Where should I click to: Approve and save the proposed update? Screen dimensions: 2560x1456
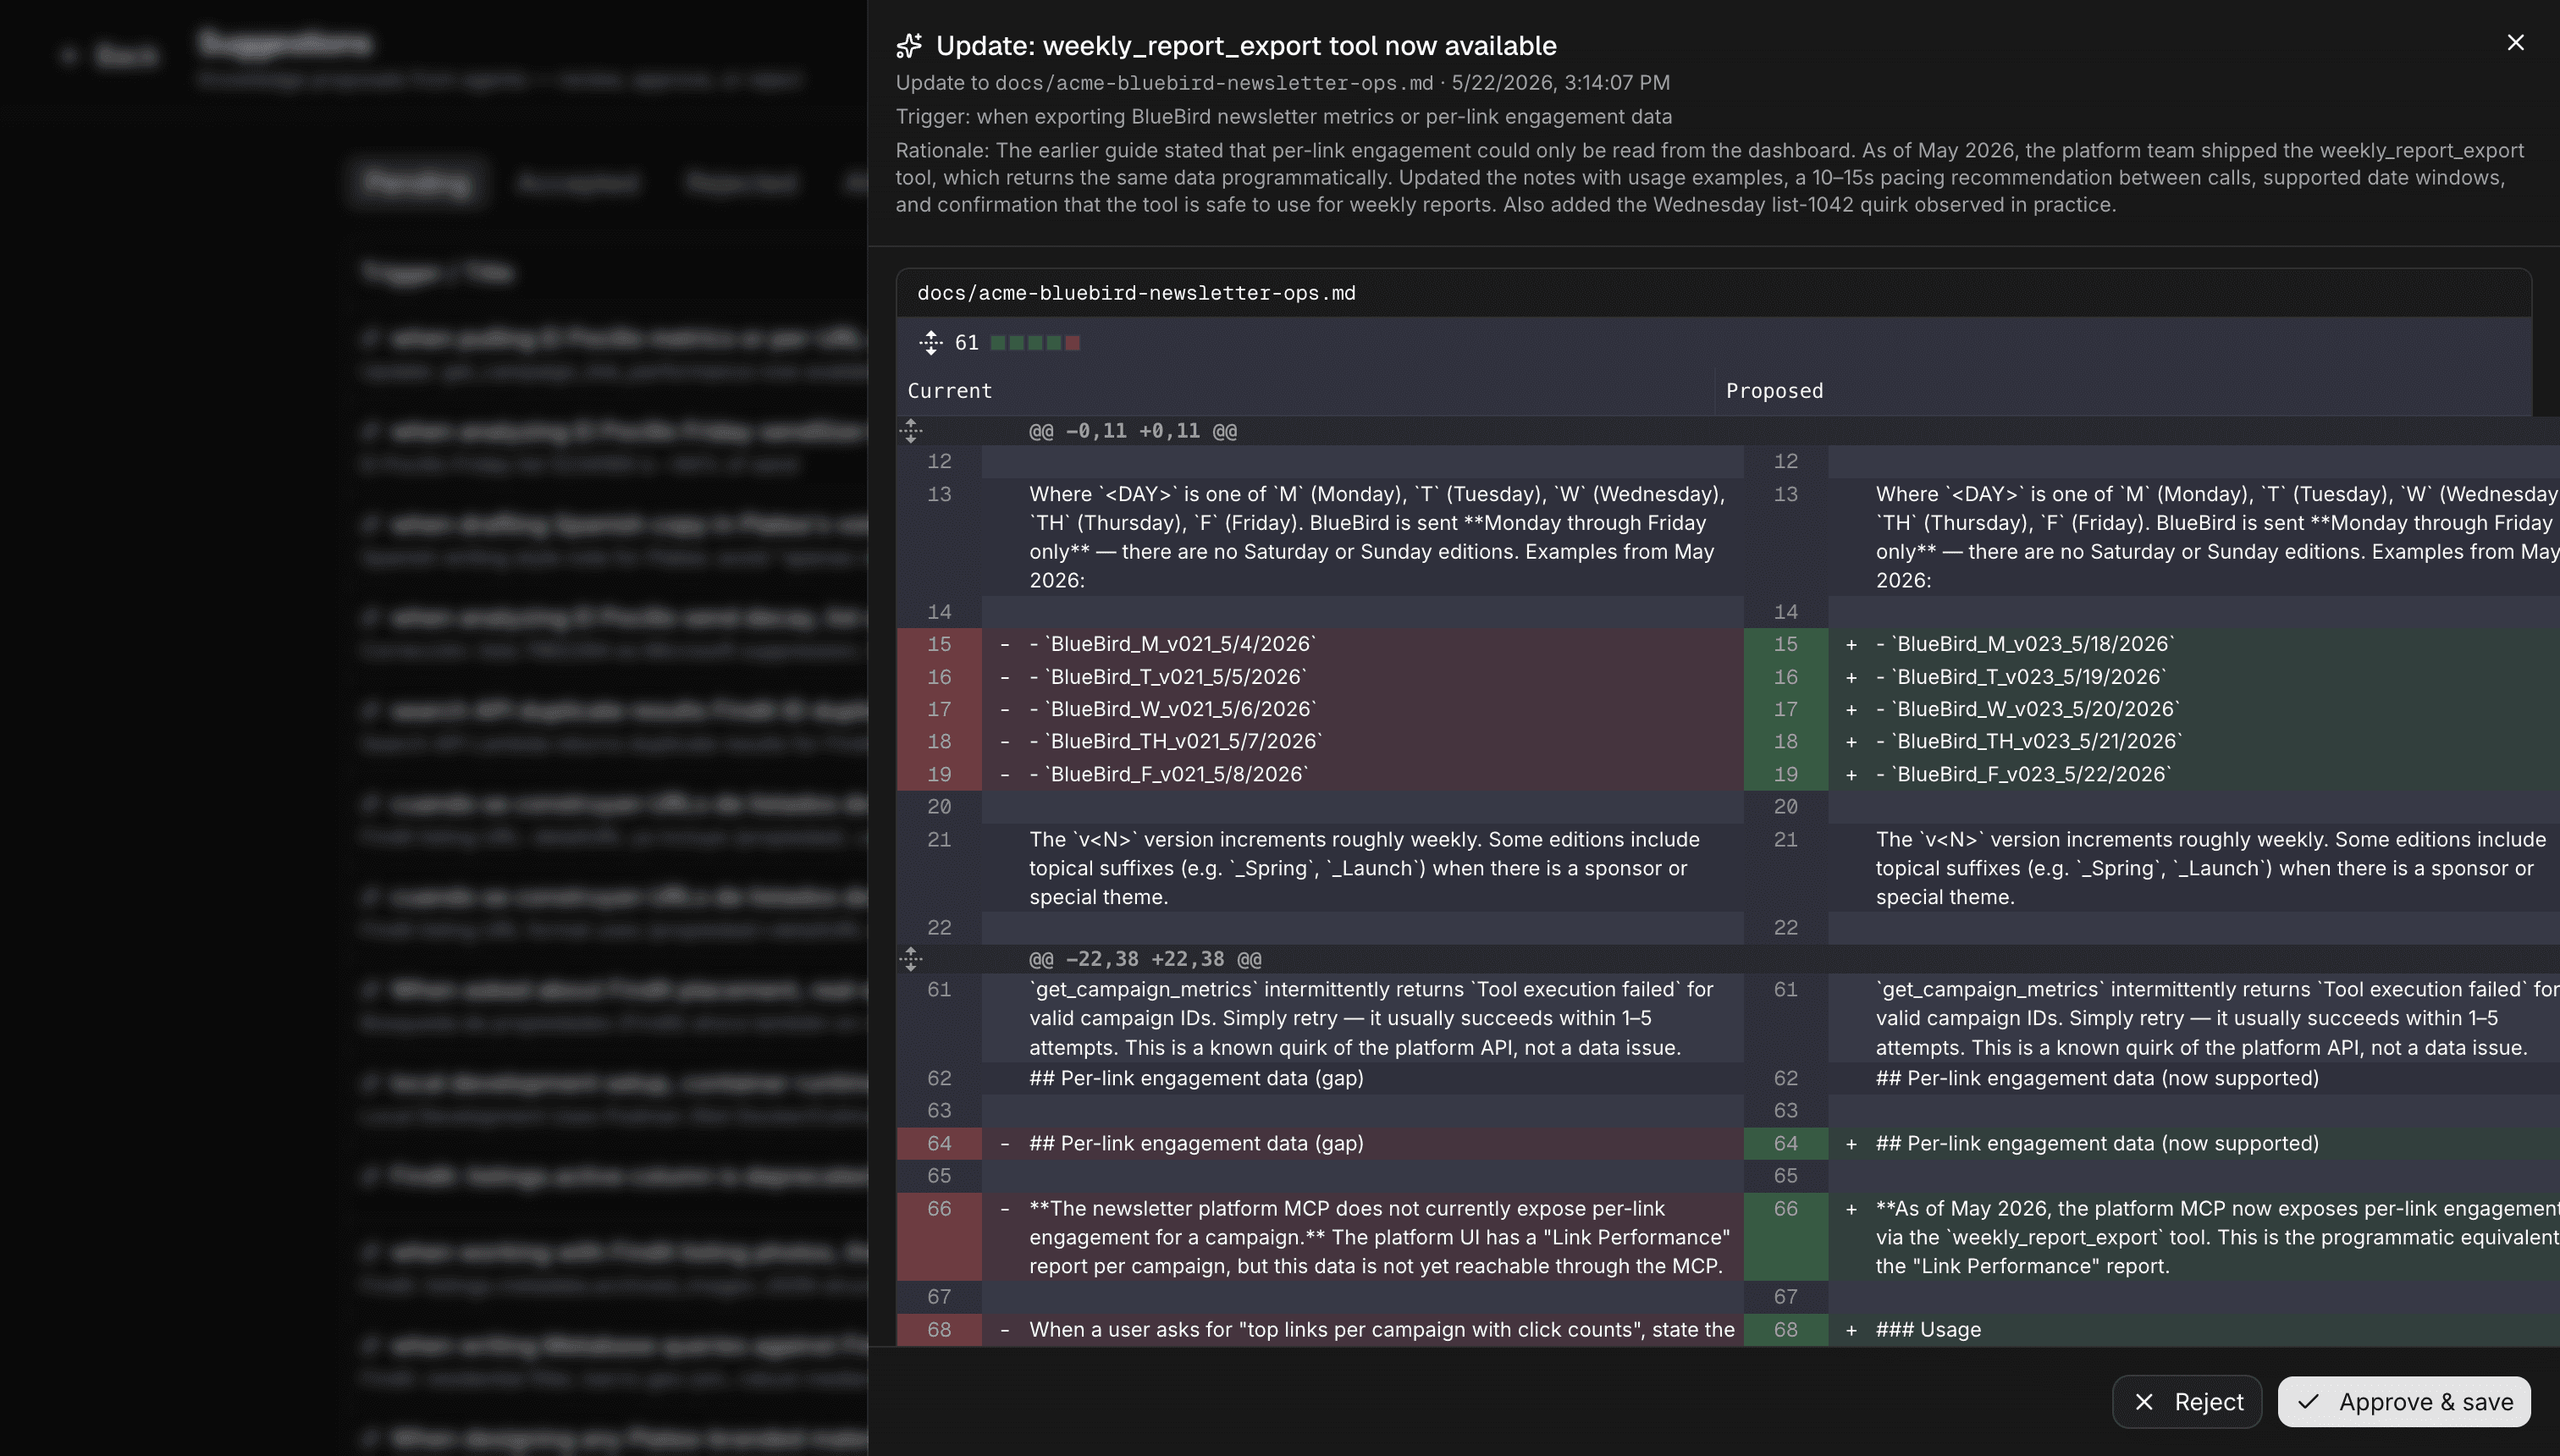point(2404,1402)
